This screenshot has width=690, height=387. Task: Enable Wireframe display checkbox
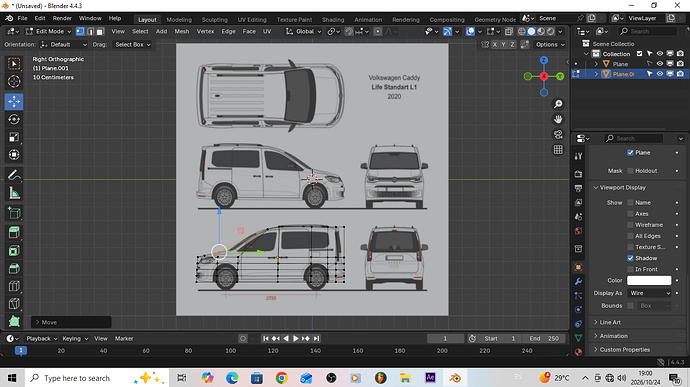coord(631,225)
